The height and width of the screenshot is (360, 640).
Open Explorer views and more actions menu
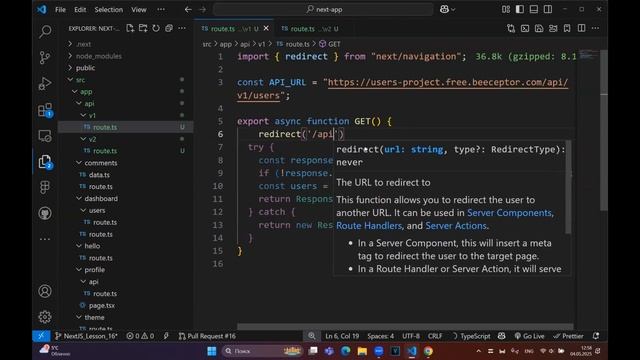click(x=182, y=28)
